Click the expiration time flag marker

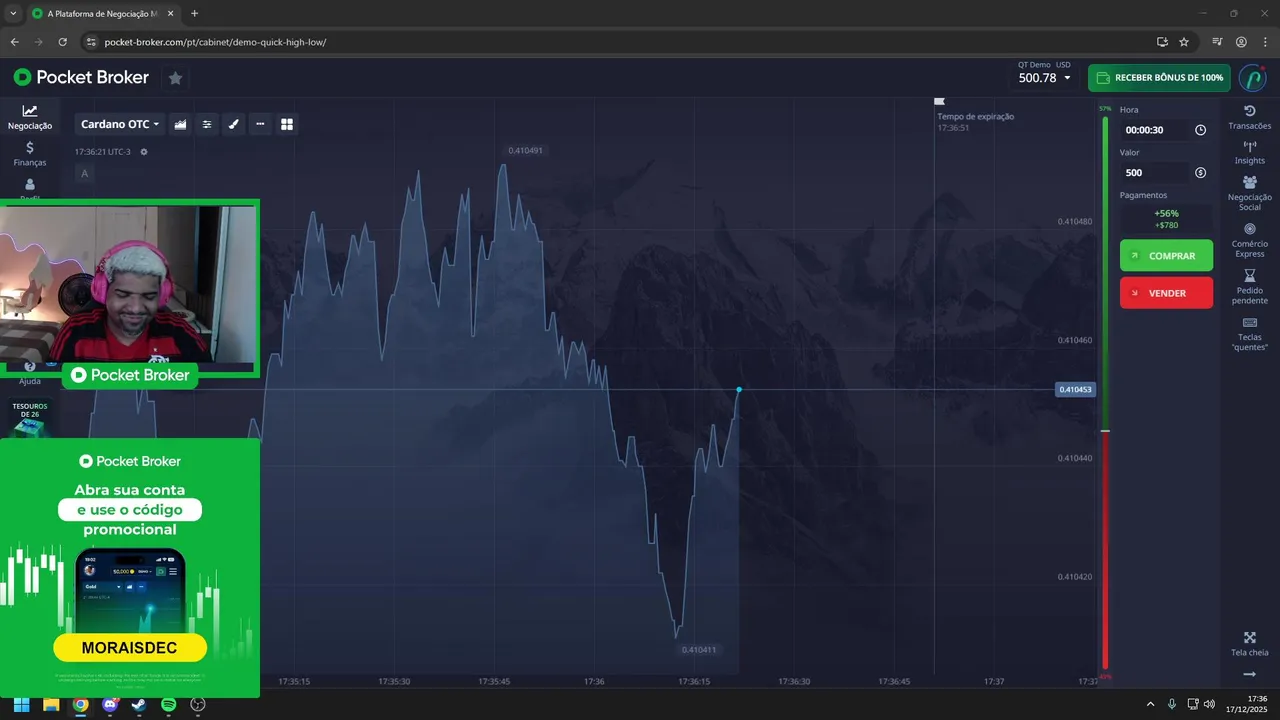pos(939,101)
